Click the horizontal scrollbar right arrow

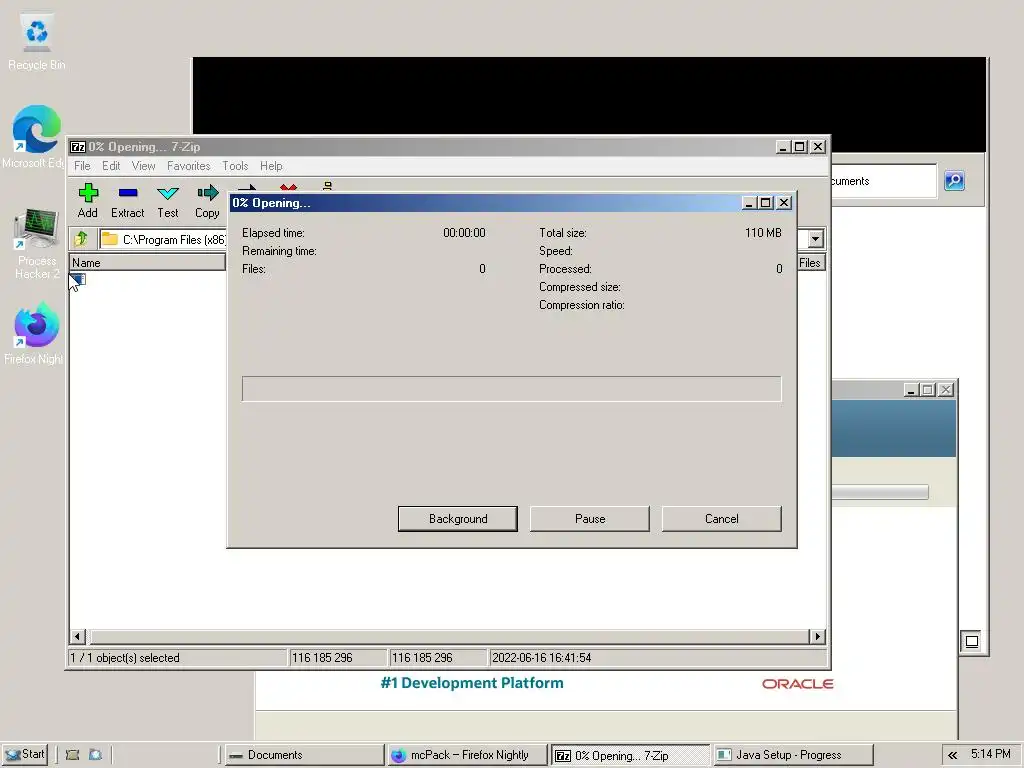click(818, 636)
